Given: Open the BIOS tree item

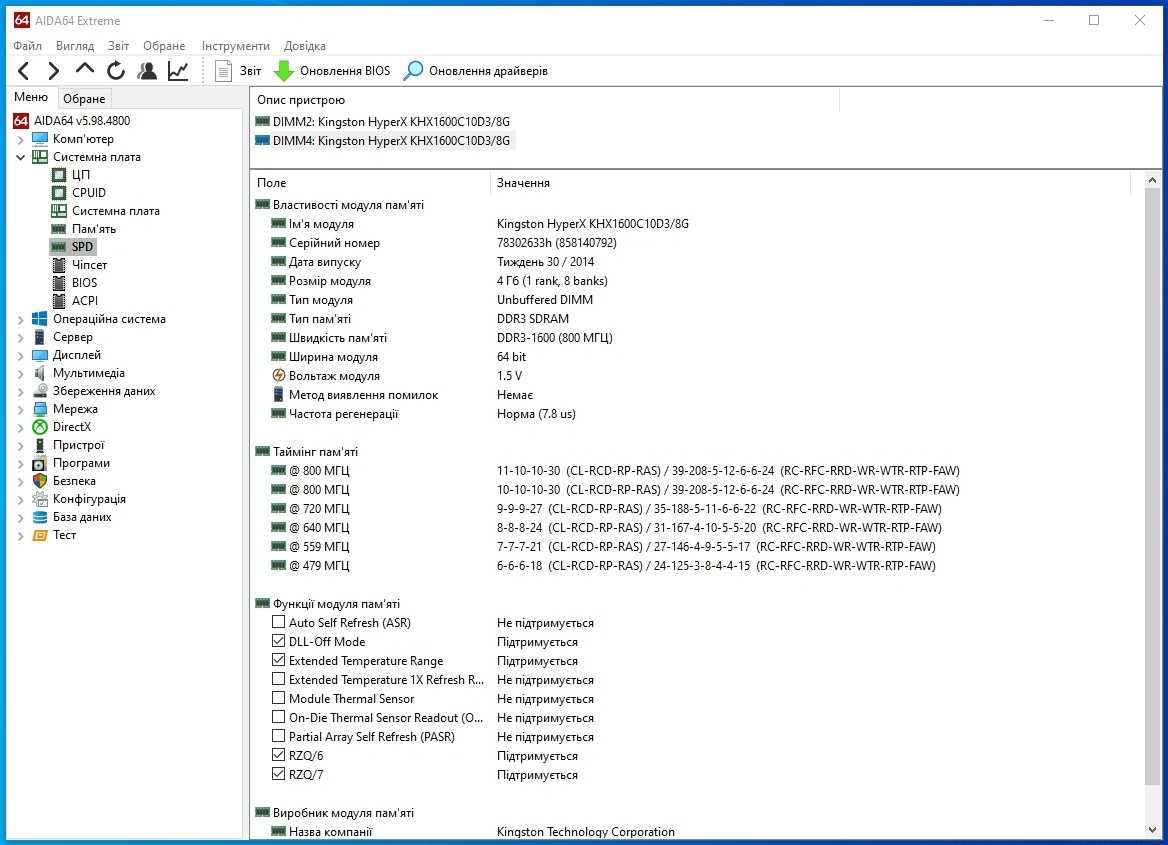Looking at the screenshot, I should click(x=84, y=282).
